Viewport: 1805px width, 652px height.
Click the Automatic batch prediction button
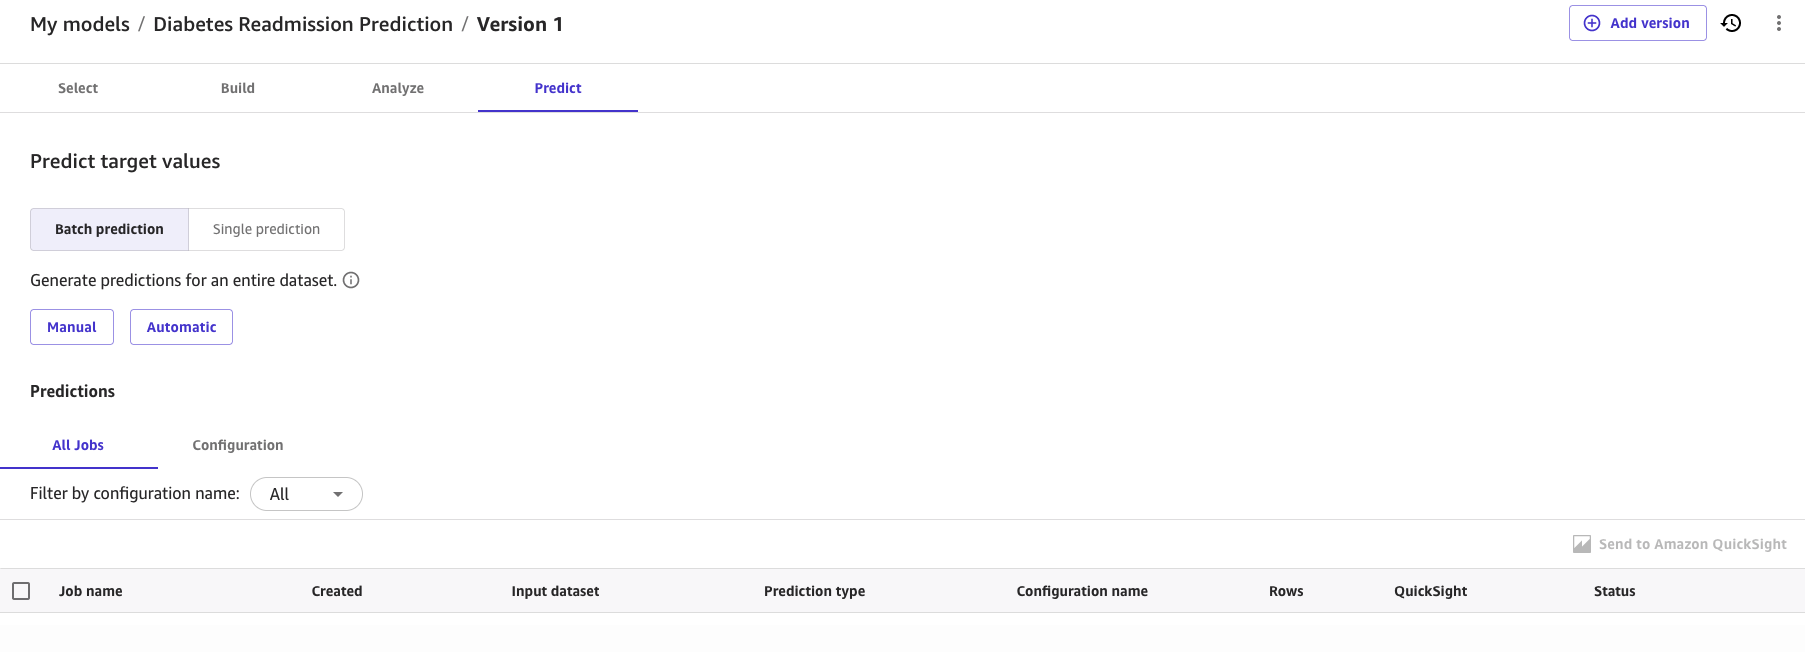(x=181, y=327)
